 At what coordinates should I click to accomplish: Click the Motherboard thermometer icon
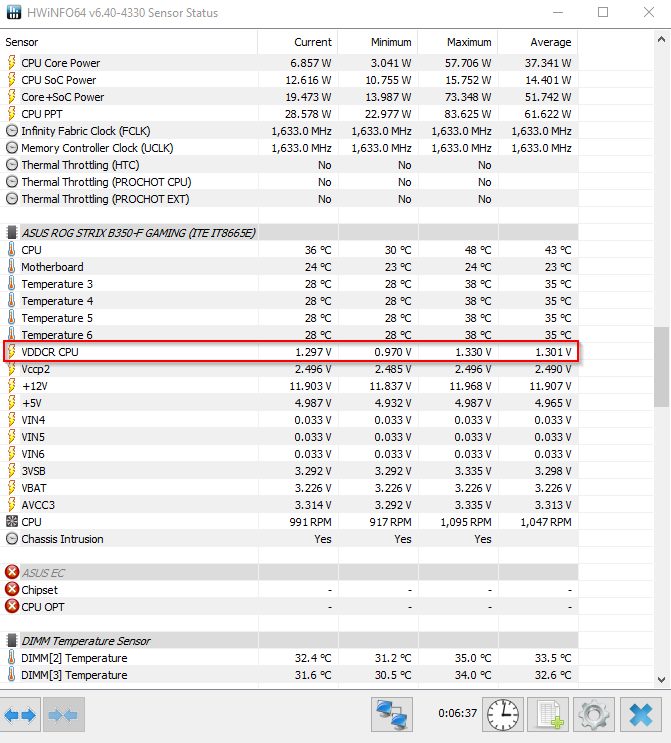coord(11,267)
